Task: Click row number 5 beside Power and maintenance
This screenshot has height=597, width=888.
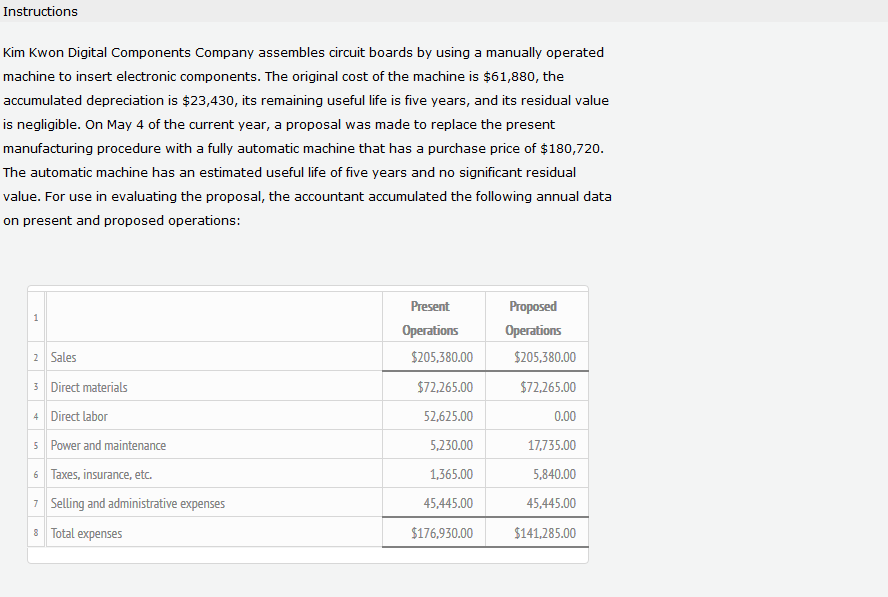Action: tap(36, 446)
